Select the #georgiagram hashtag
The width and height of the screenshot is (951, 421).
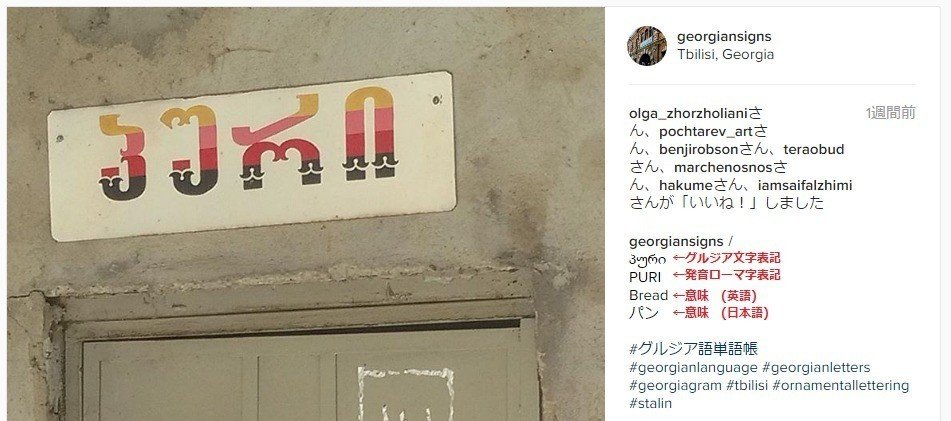(676, 386)
